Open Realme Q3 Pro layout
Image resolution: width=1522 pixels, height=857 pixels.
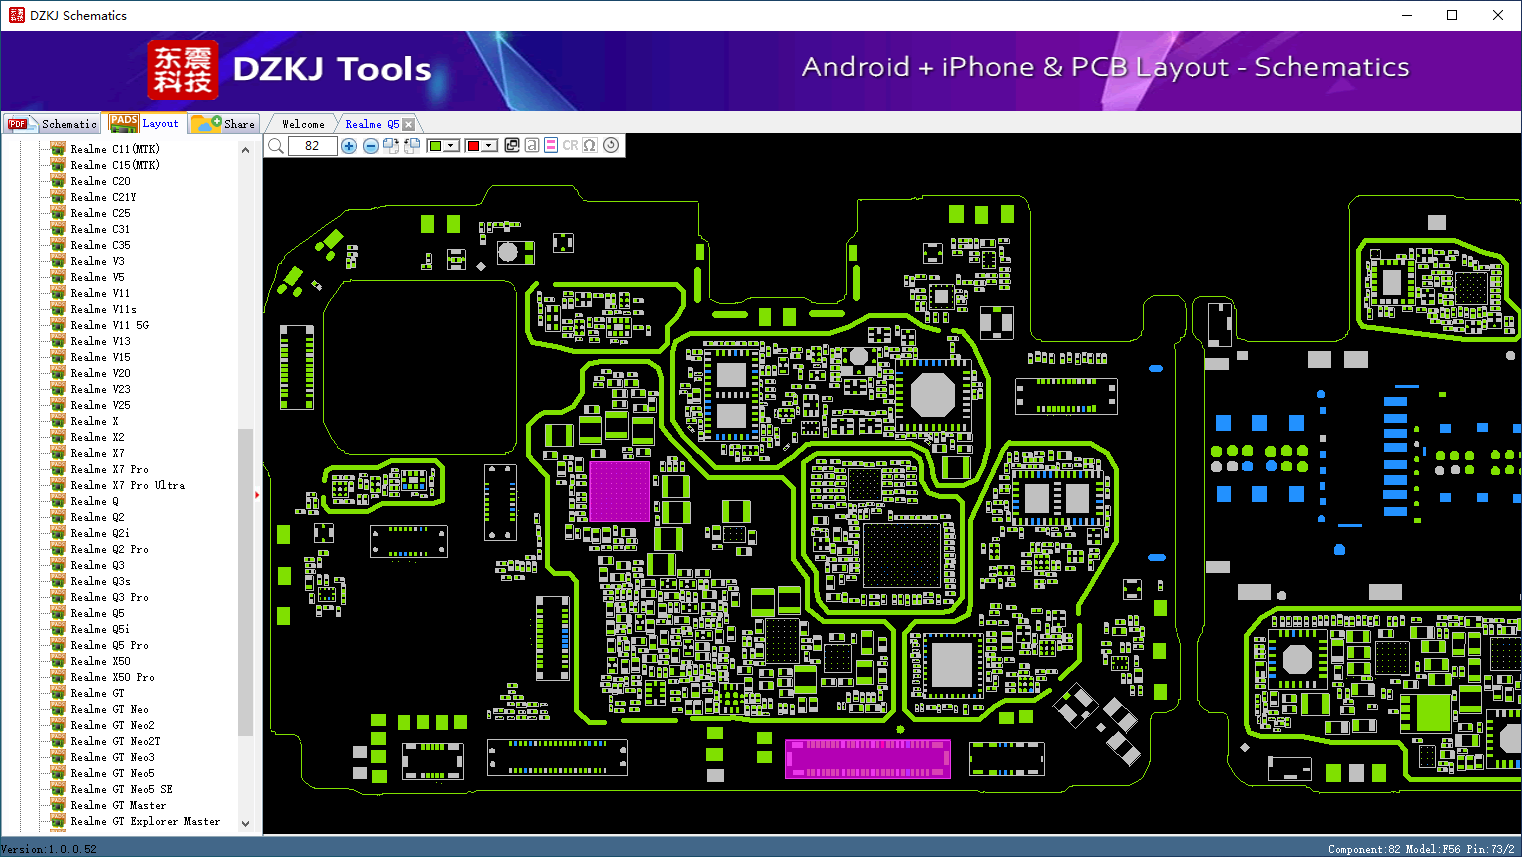pos(109,597)
